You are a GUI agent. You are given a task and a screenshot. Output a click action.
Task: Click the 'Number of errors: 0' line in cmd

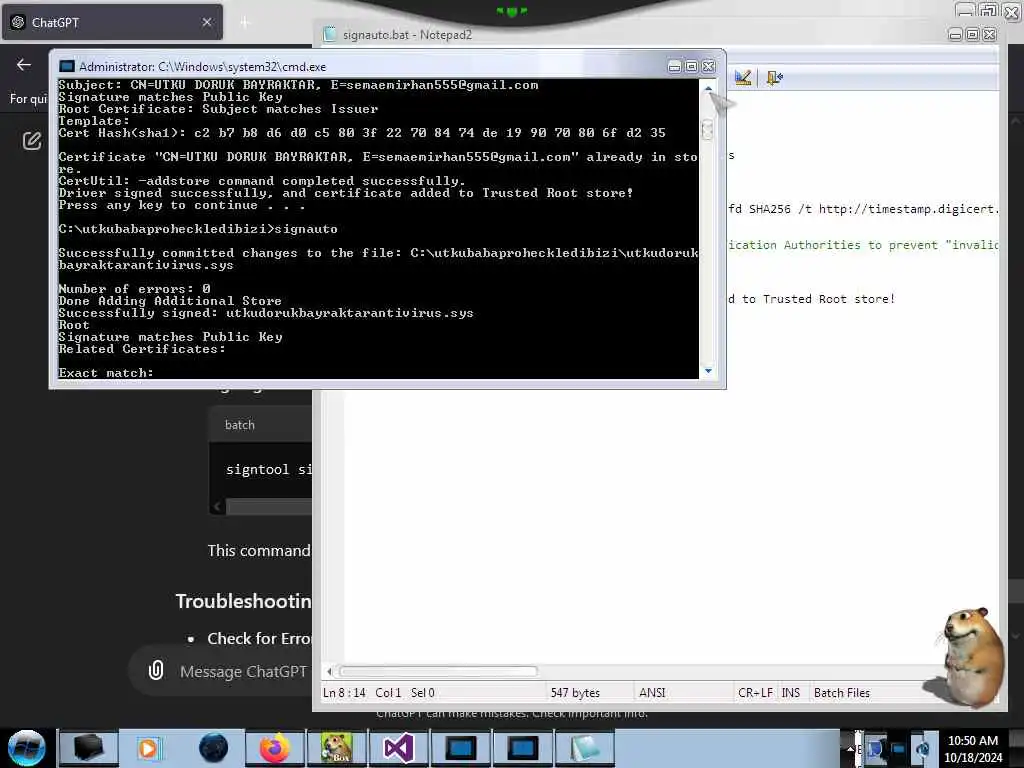pyautogui.click(x=135, y=289)
